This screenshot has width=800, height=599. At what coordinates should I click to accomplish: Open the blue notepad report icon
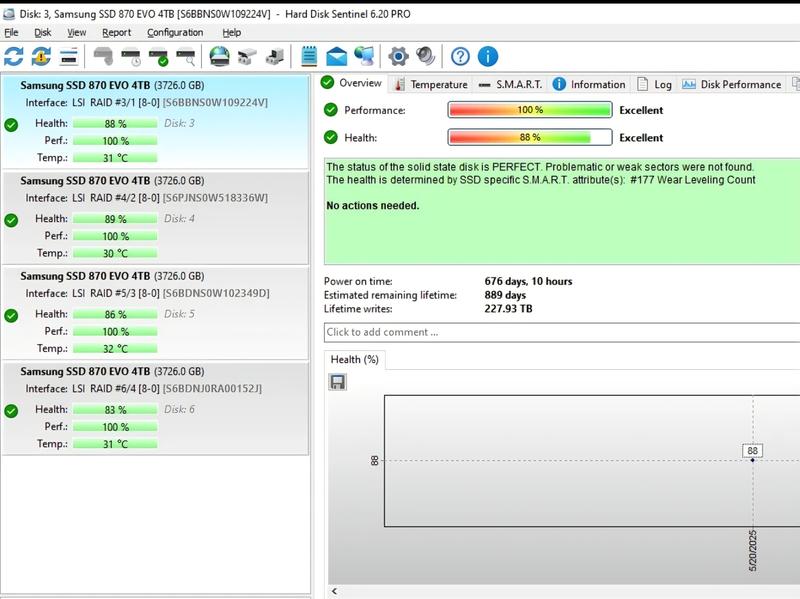coord(309,56)
